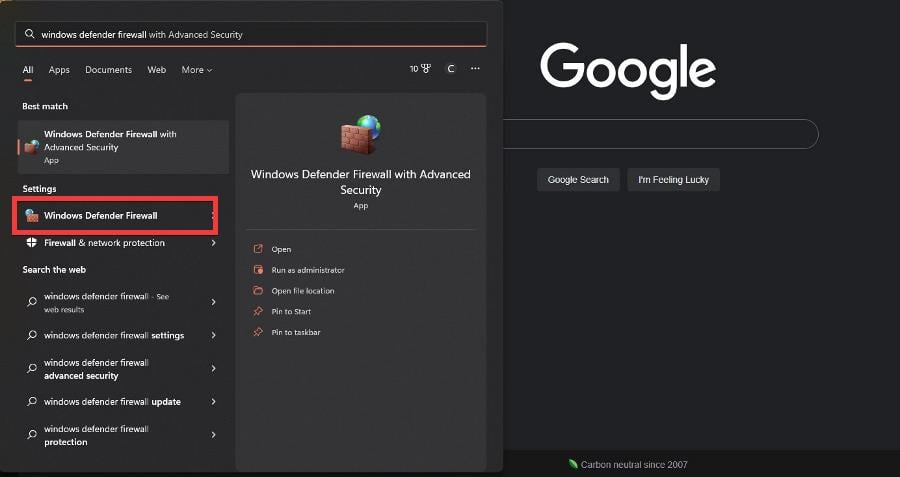This screenshot has height=477, width=900.
Task: Click the Pin to taskbar pin icon
Action: (258, 332)
